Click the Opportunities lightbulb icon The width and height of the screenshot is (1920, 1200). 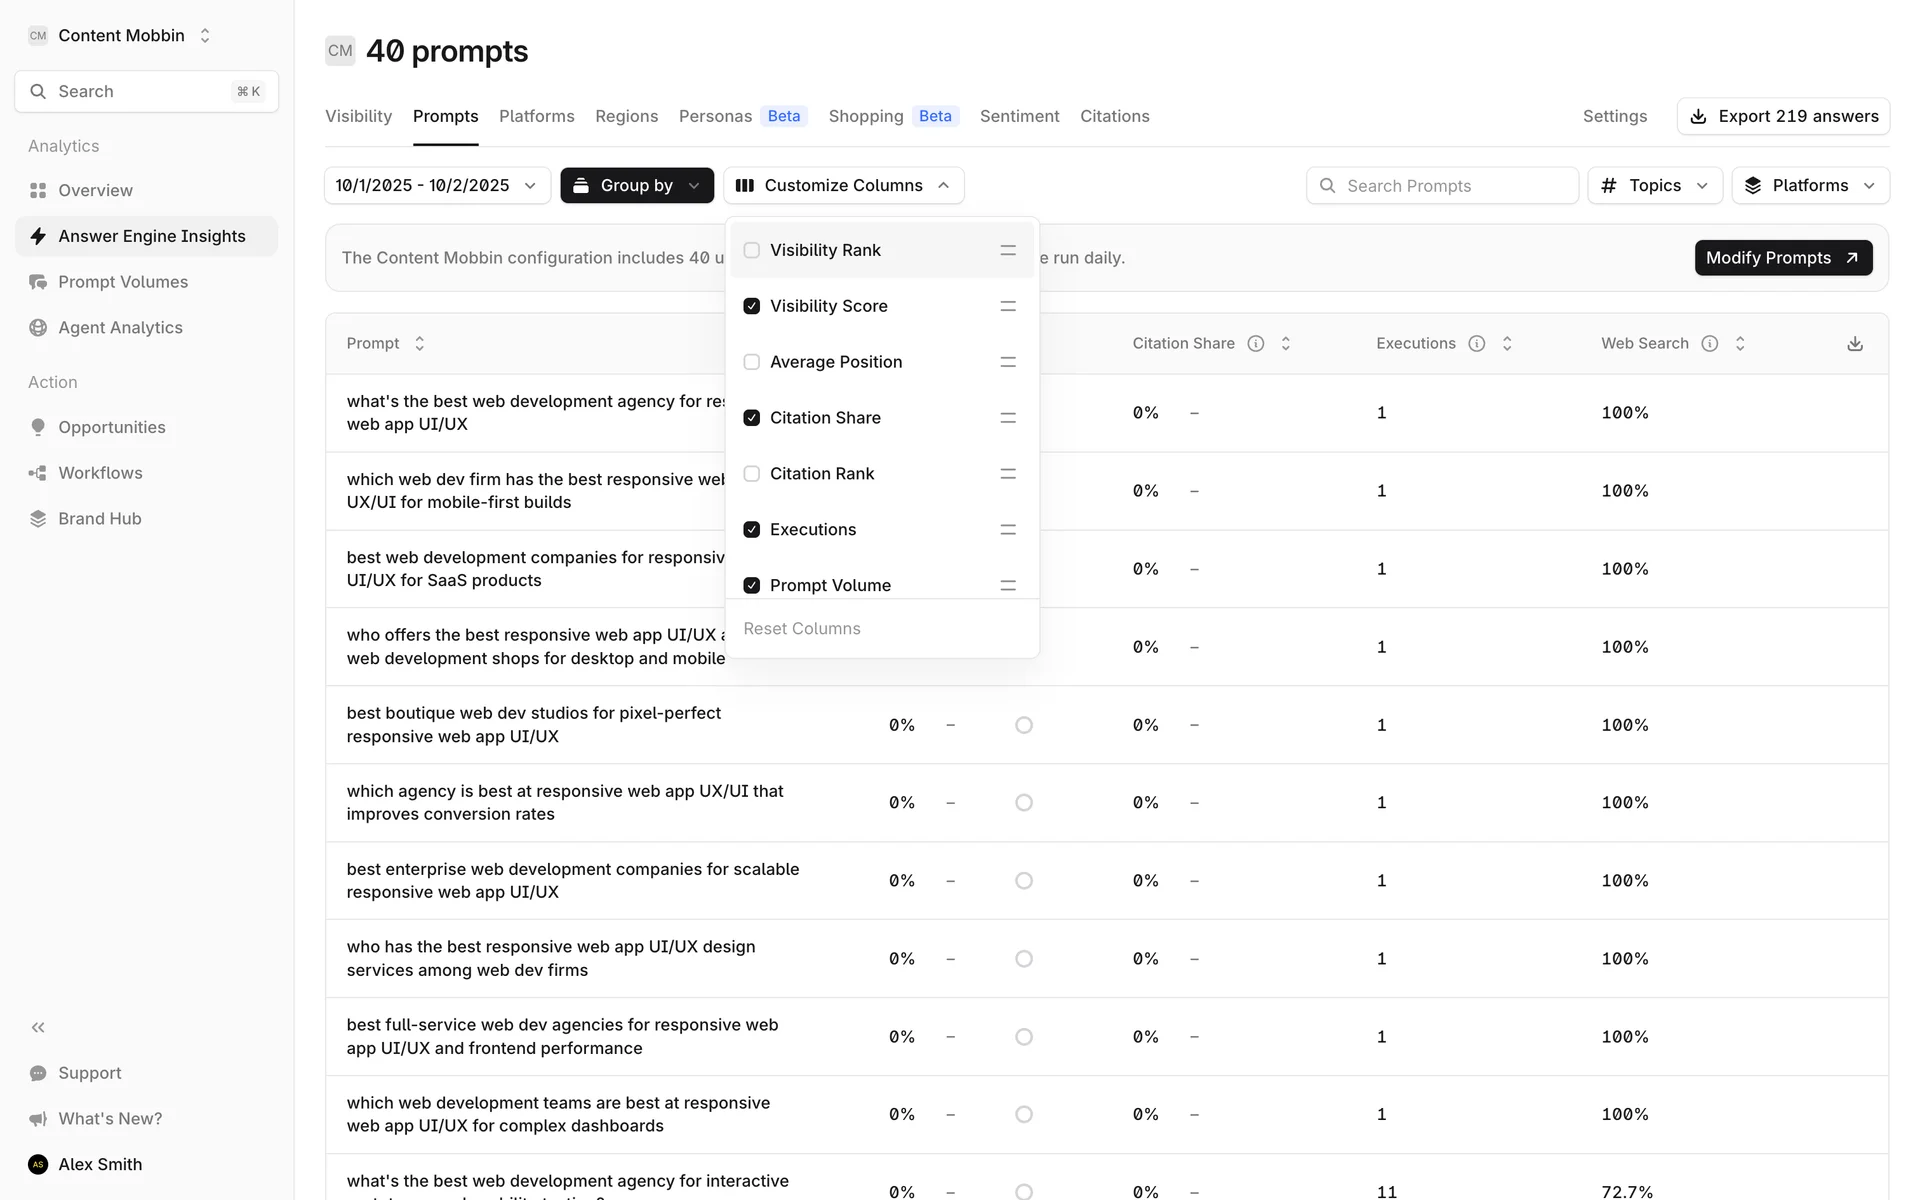(x=38, y=427)
